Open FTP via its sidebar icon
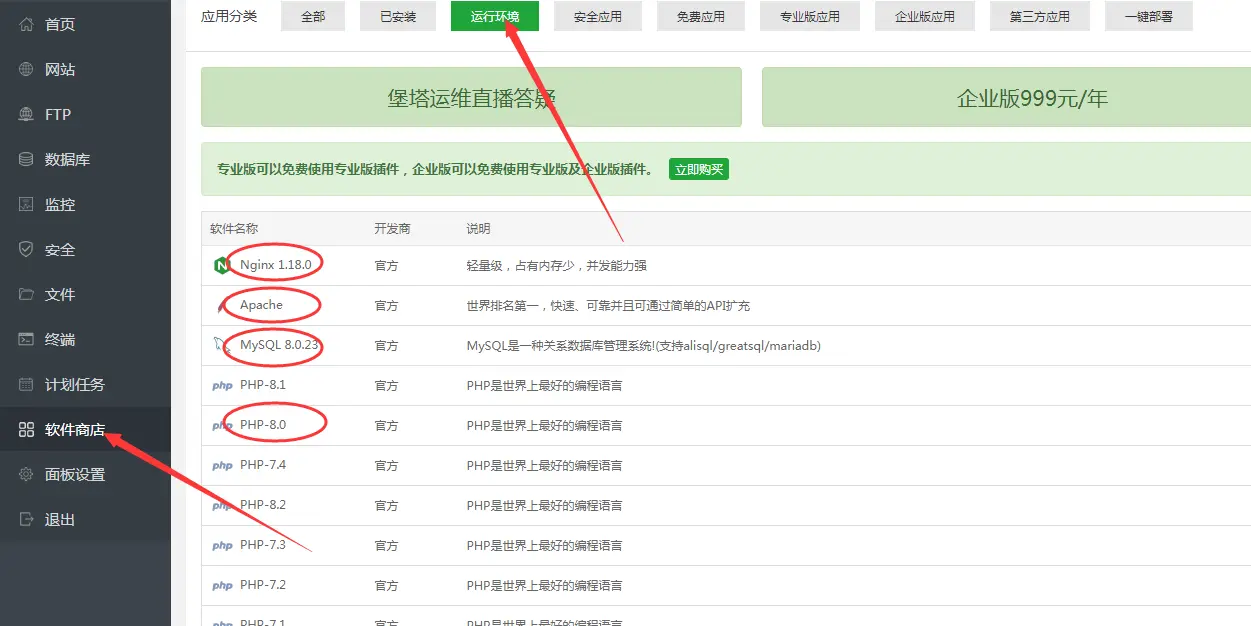Screen dimensions: 1251x626 point(27,114)
